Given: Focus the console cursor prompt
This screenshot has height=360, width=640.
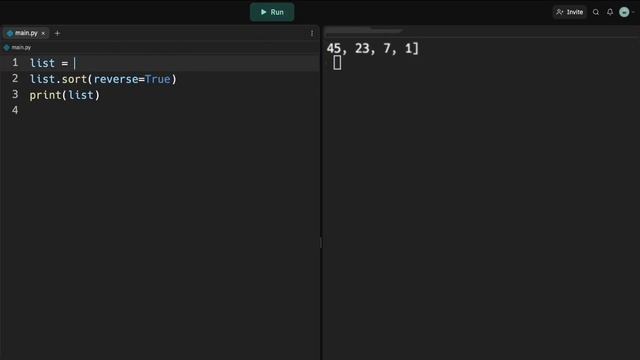Looking at the screenshot, I should coord(337,63).
